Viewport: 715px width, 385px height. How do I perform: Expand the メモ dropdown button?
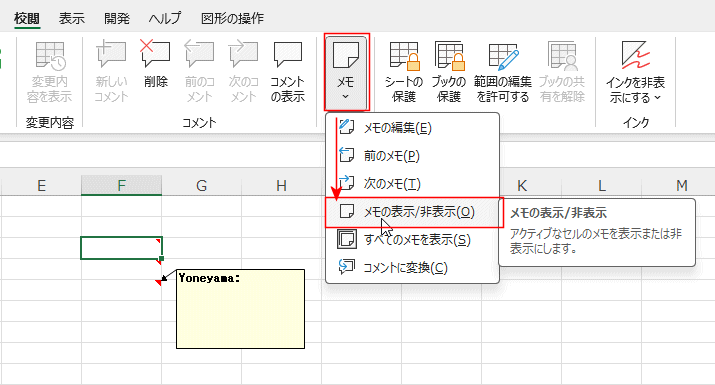pos(346,73)
